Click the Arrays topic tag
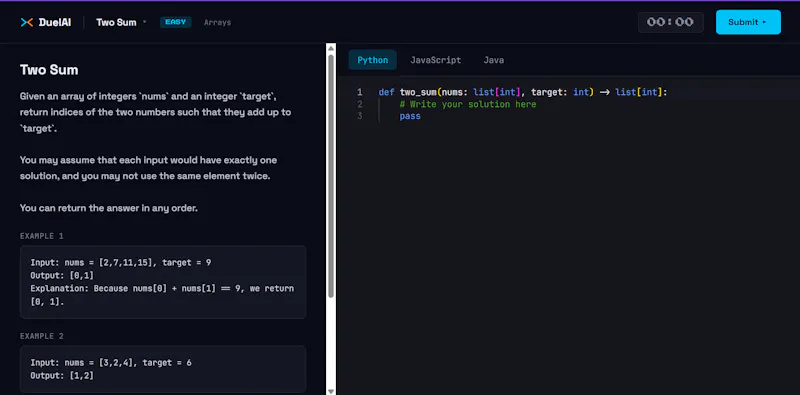Image resolution: width=800 pixels, height=395 pixels. click(217, 22)
